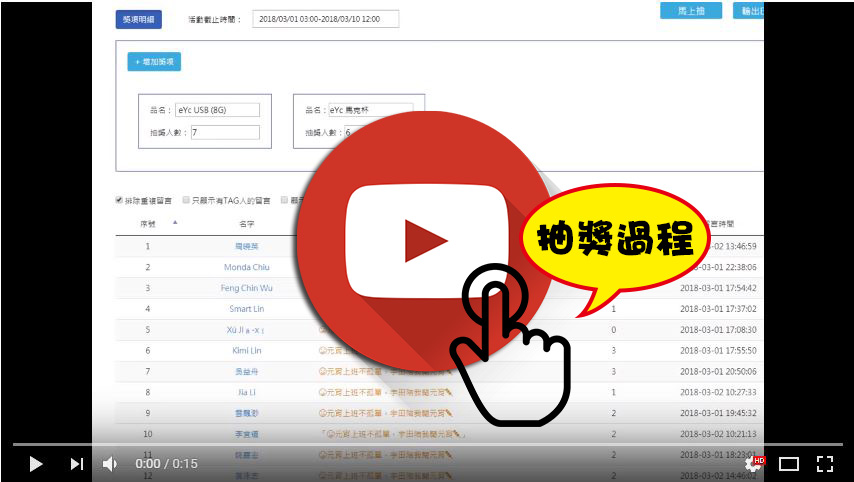The width and height of the screenshot is (854, 482).
Task: Click the video progress bar
Action: pyautogui.click(x=427, y=445)
